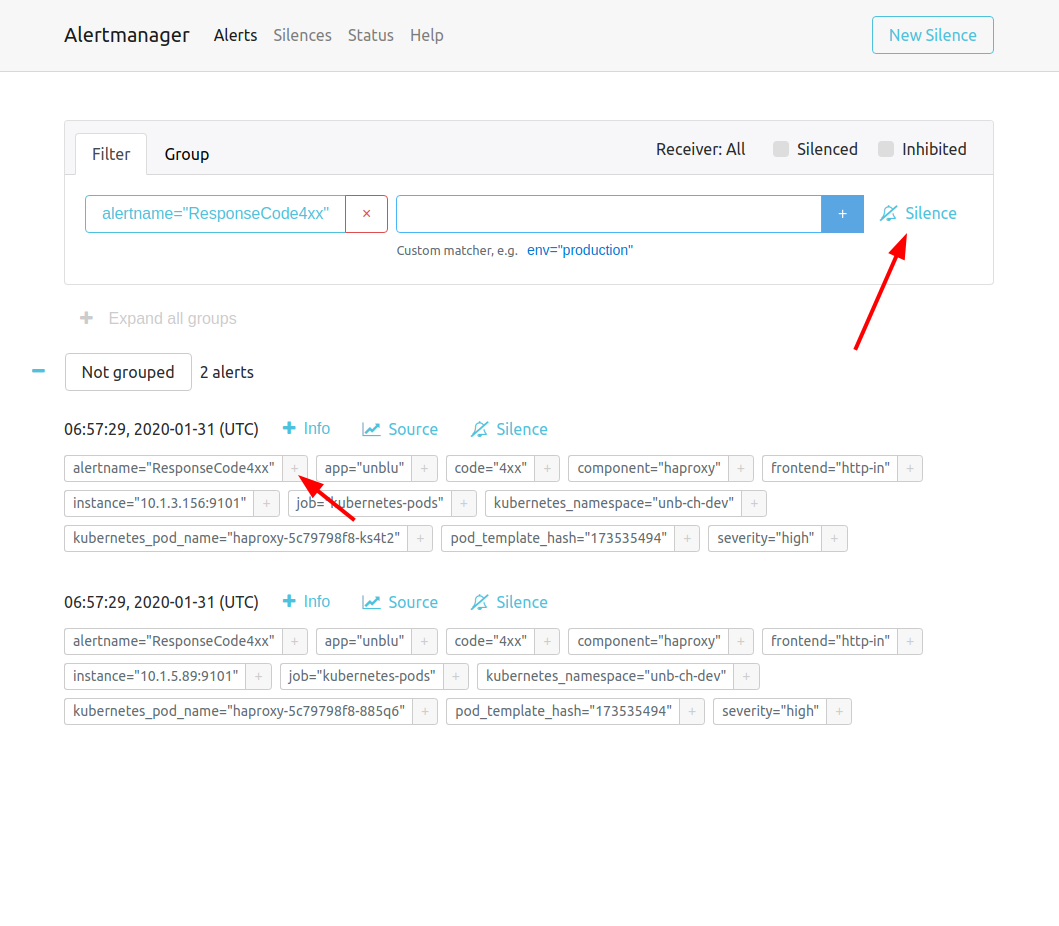Focus the custom matcher input field

(608, 214)
